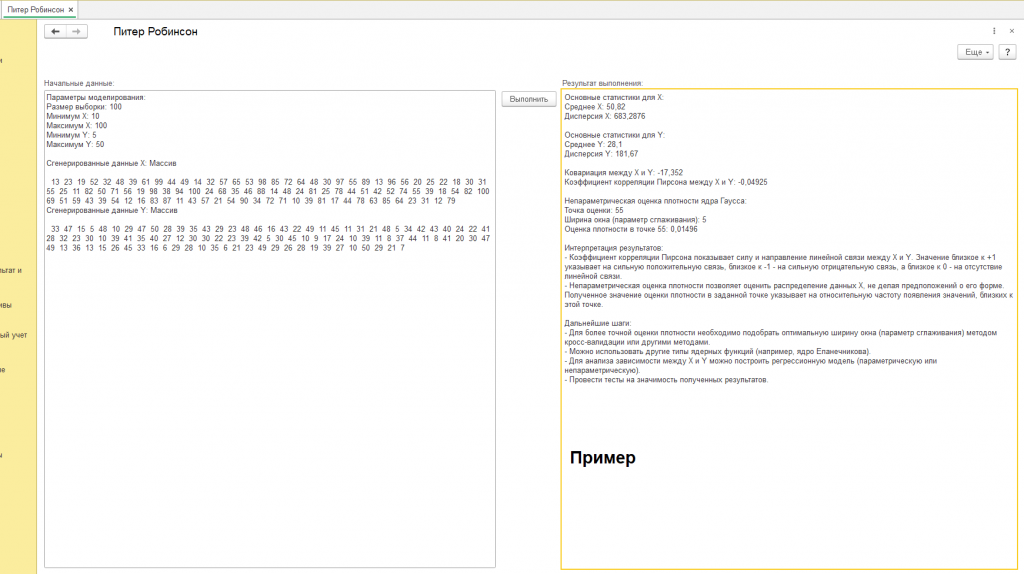The image size is (1024, 574).
Task: Click the Результат выполнения label
Action: (603, 84)
